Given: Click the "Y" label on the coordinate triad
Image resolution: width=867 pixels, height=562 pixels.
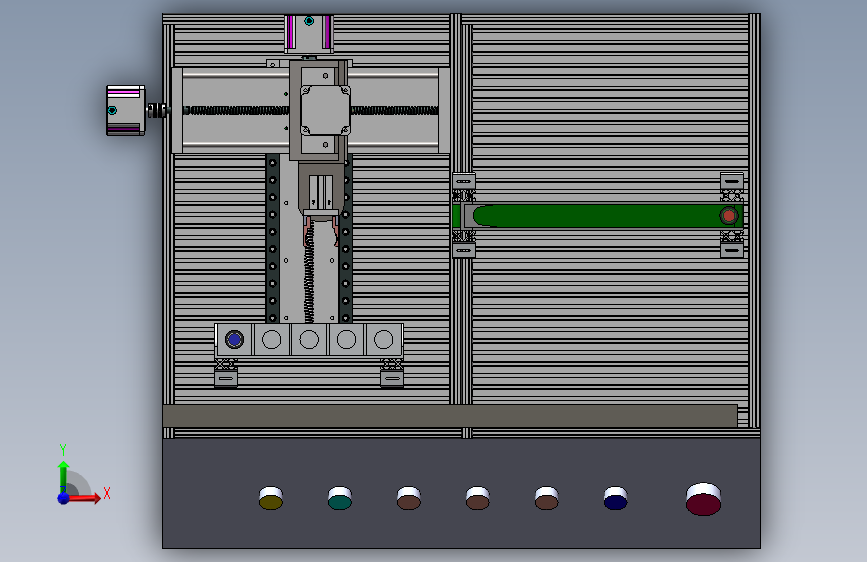Looking at the screenshot, I should point(63,450).
